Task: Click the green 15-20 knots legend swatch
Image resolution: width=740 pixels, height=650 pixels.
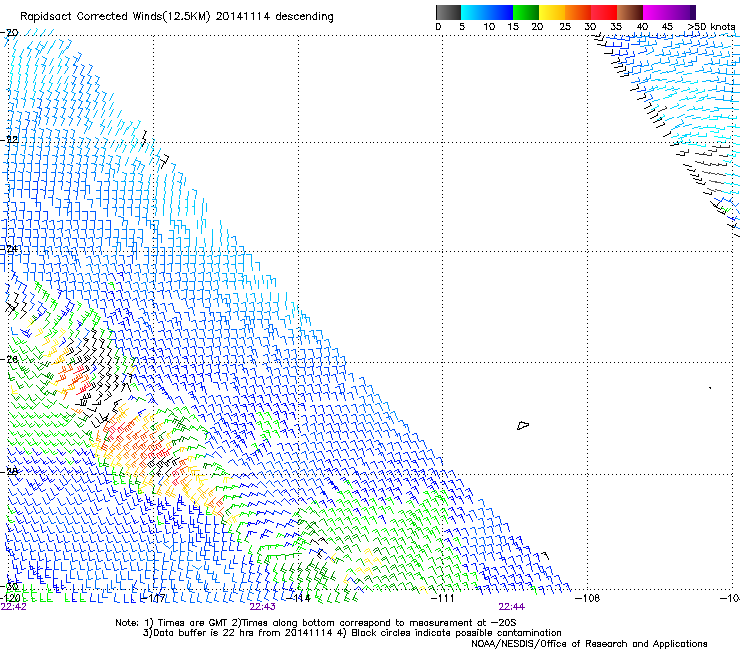Action: pos(526,12)
